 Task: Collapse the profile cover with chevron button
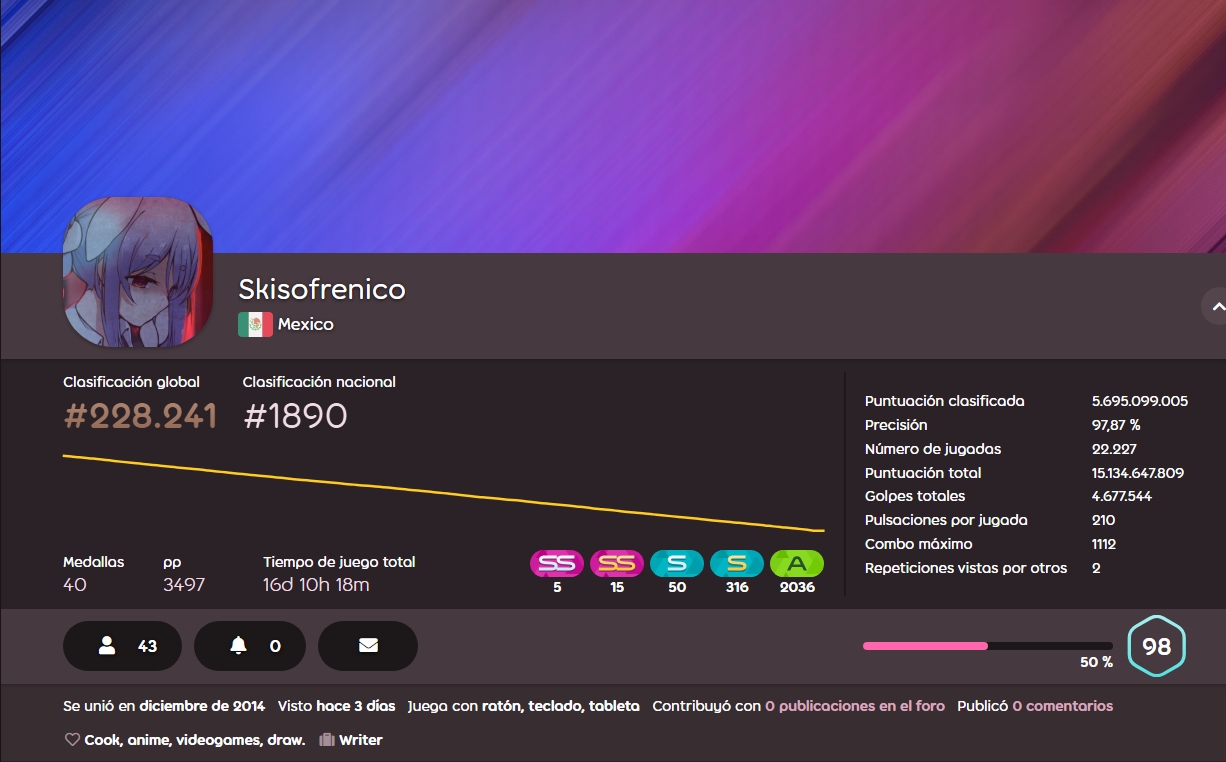[1216, 307]
